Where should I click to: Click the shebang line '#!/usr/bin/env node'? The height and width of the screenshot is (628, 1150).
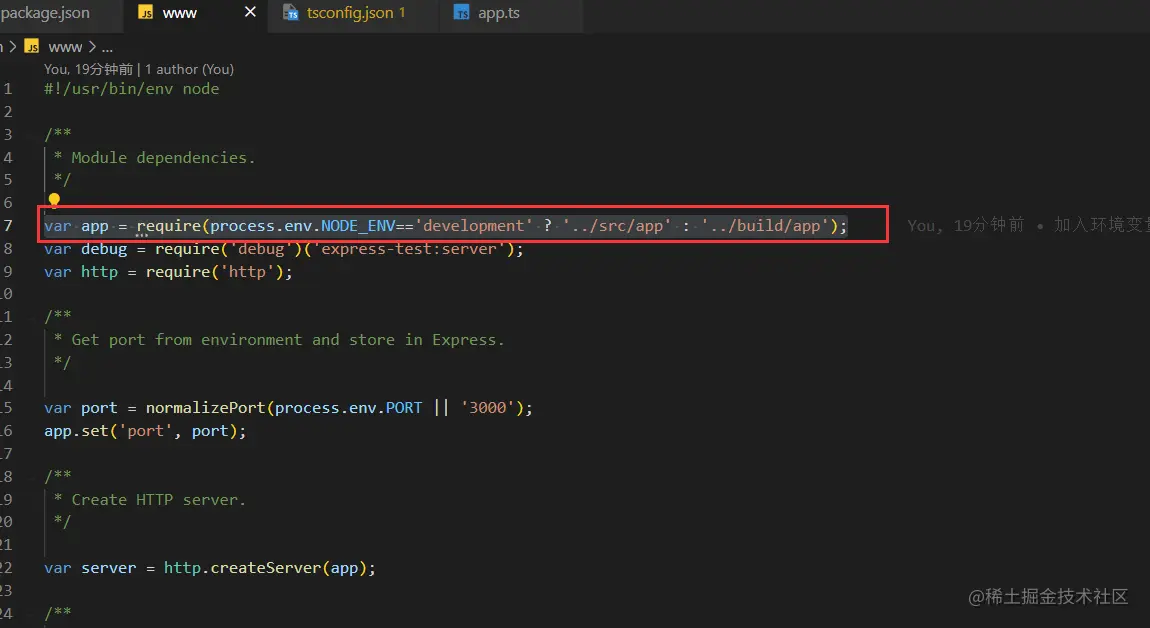(x=131, y=89)
